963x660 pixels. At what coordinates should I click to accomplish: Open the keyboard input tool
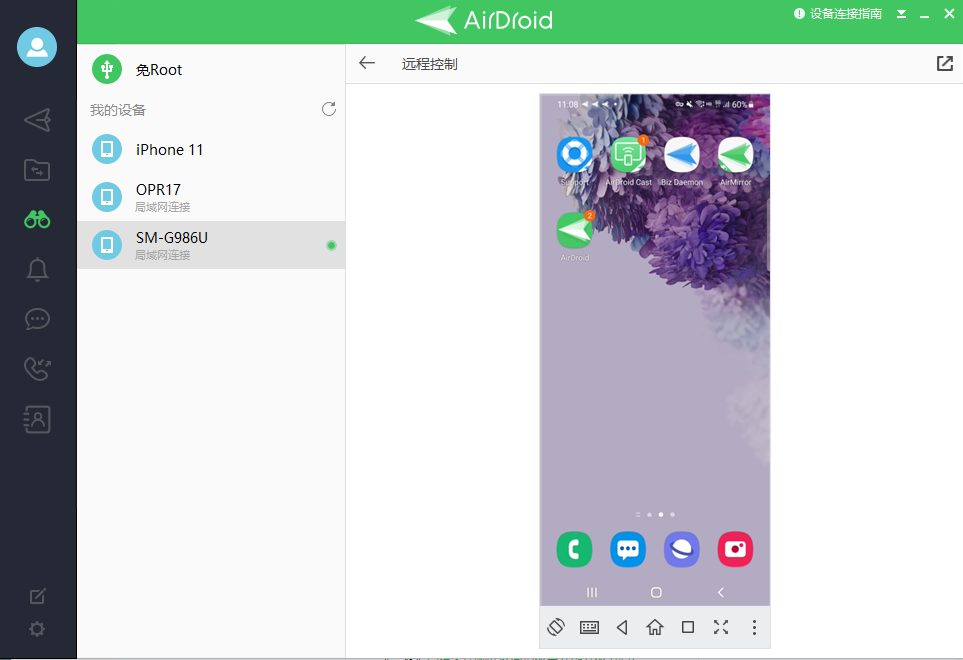pyautogui.click(x=590, y=627)
